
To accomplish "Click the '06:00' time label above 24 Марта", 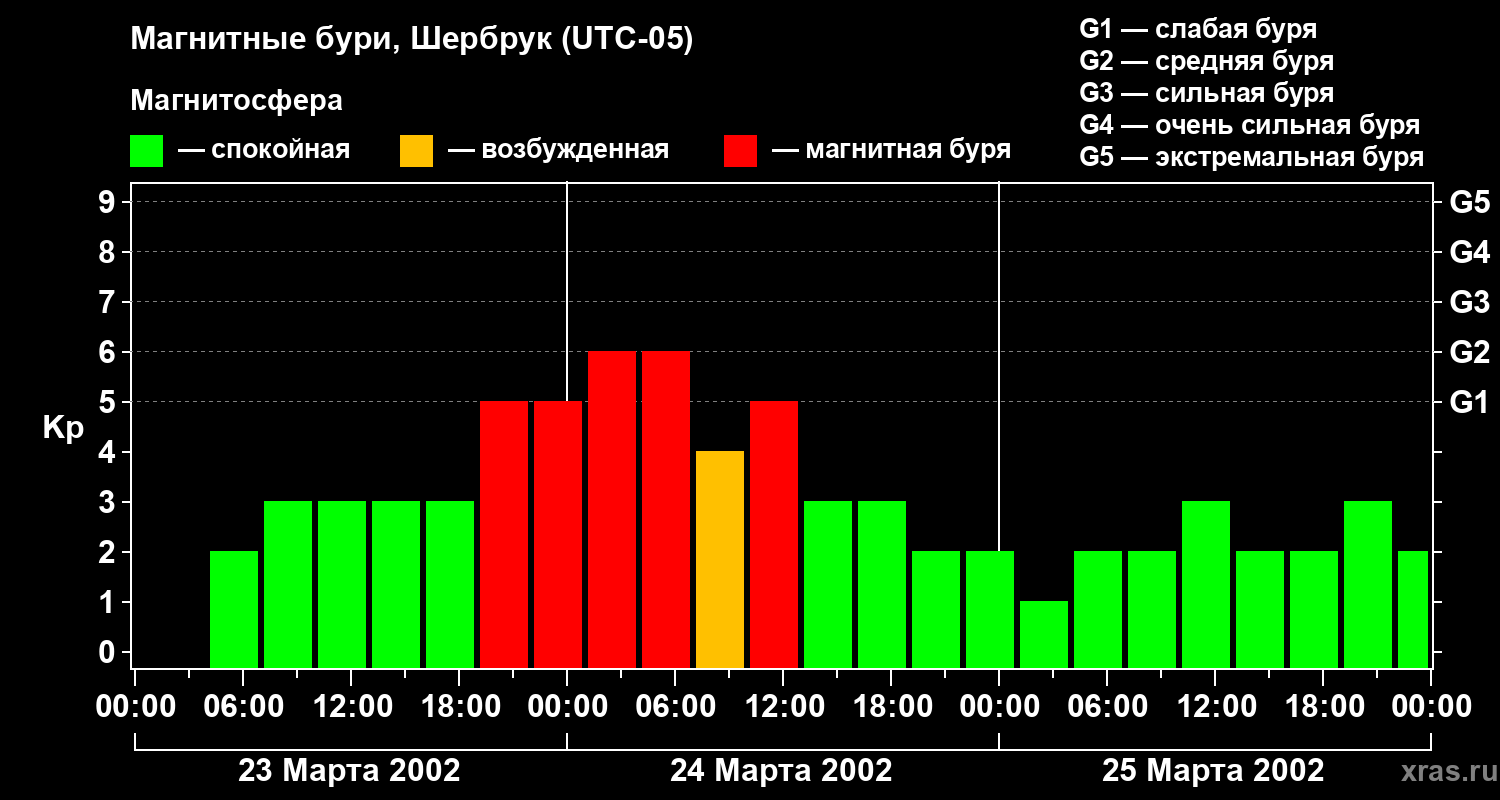I will point(674,706).
